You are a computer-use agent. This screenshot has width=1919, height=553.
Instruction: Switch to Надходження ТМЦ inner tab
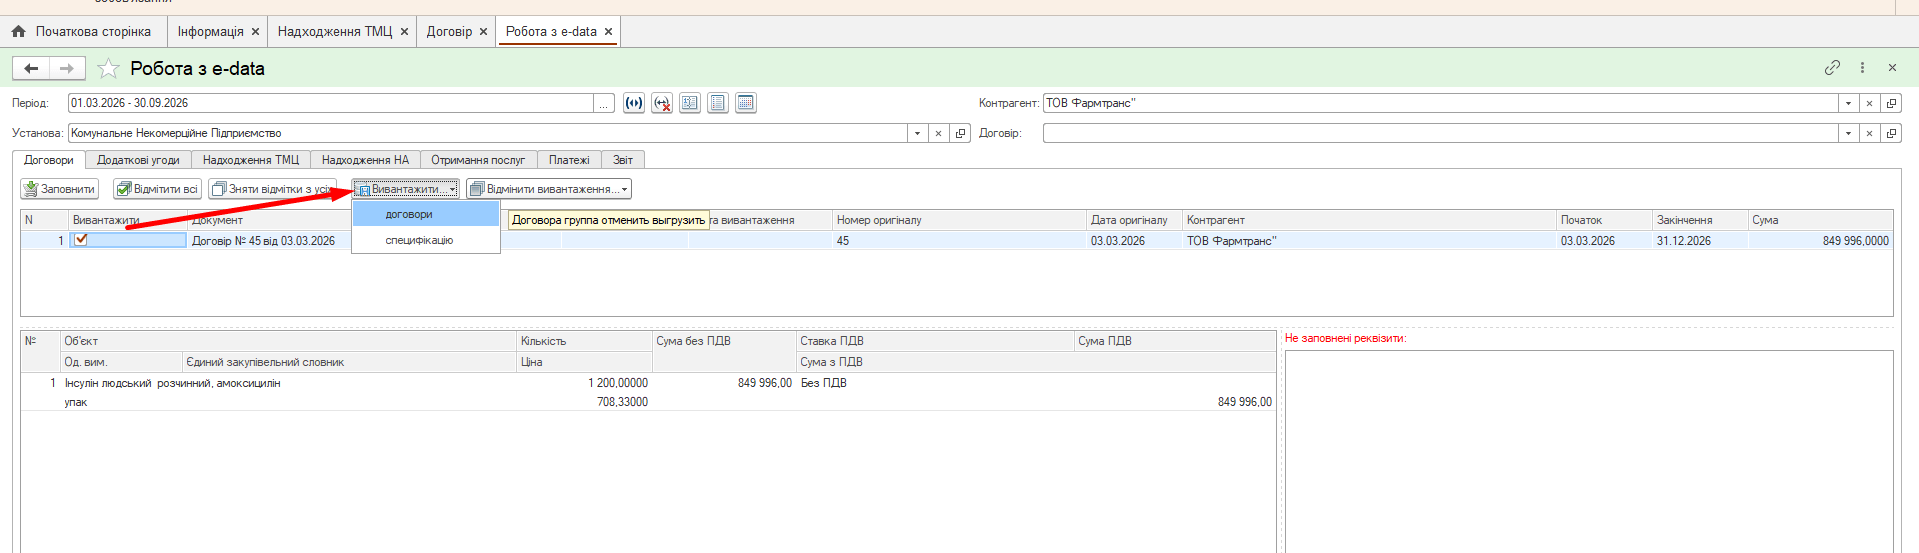(251, 160)
